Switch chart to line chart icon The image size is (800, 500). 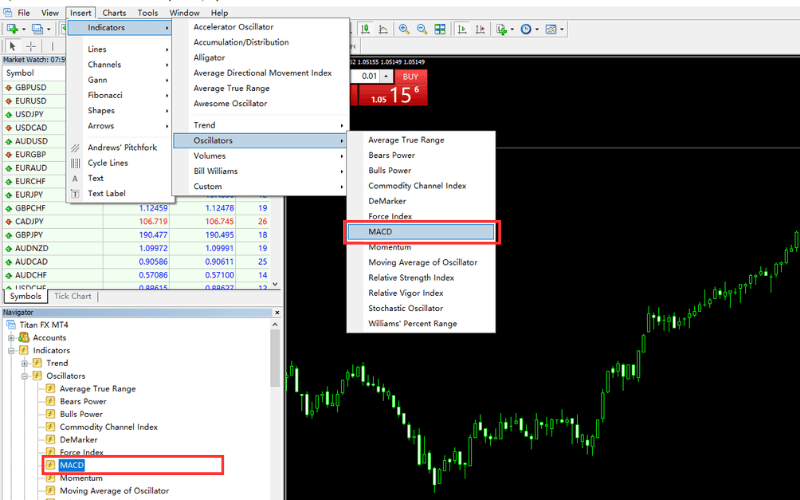coord(383,29)
